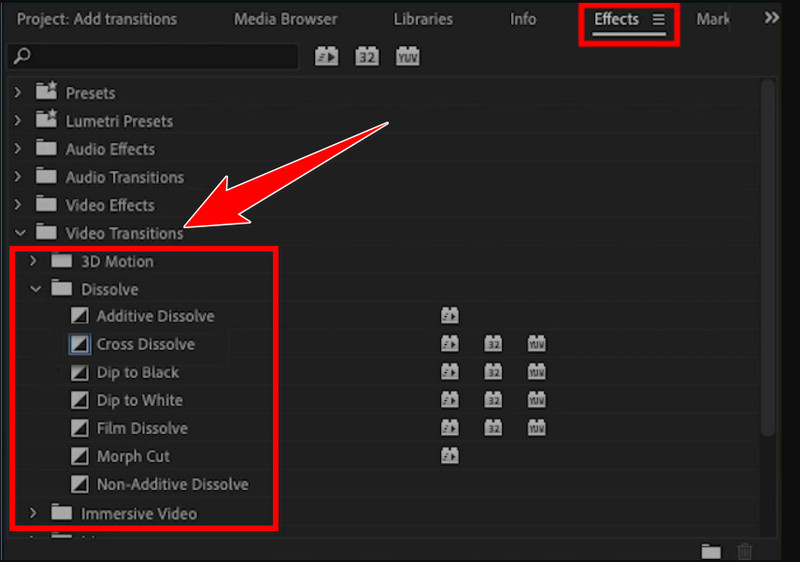Viewport: 800px width, 562px height.
Task: Create a new custom bin
Action: click(x=711, y=551)
